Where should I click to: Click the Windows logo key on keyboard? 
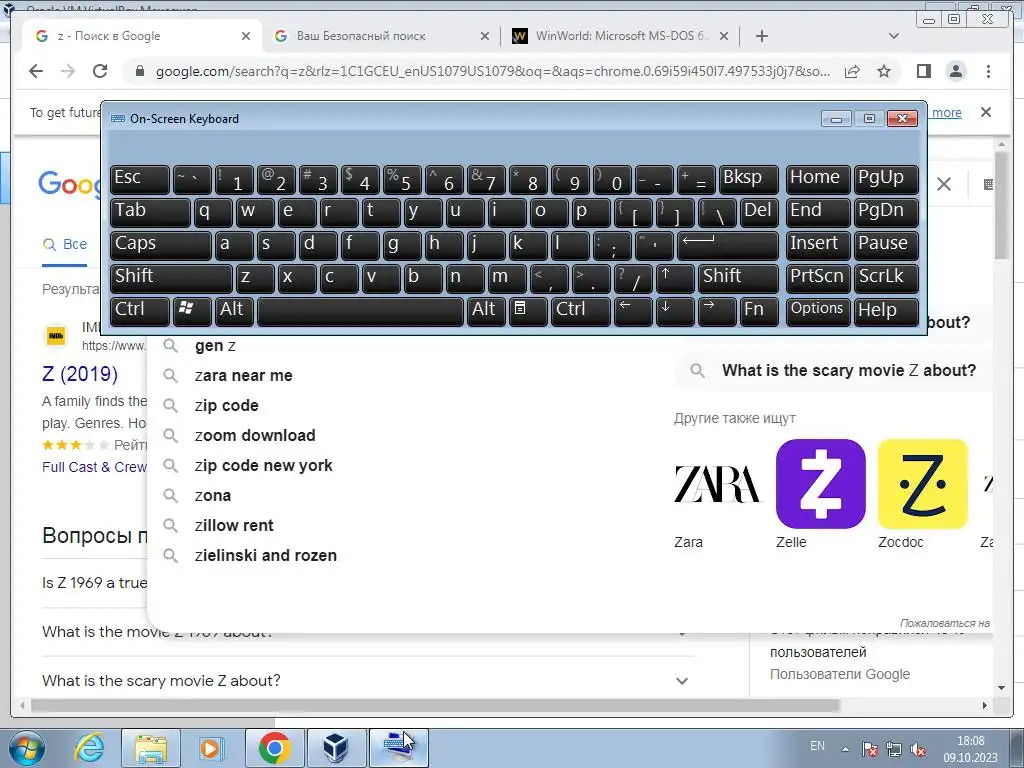click(192, 311)
